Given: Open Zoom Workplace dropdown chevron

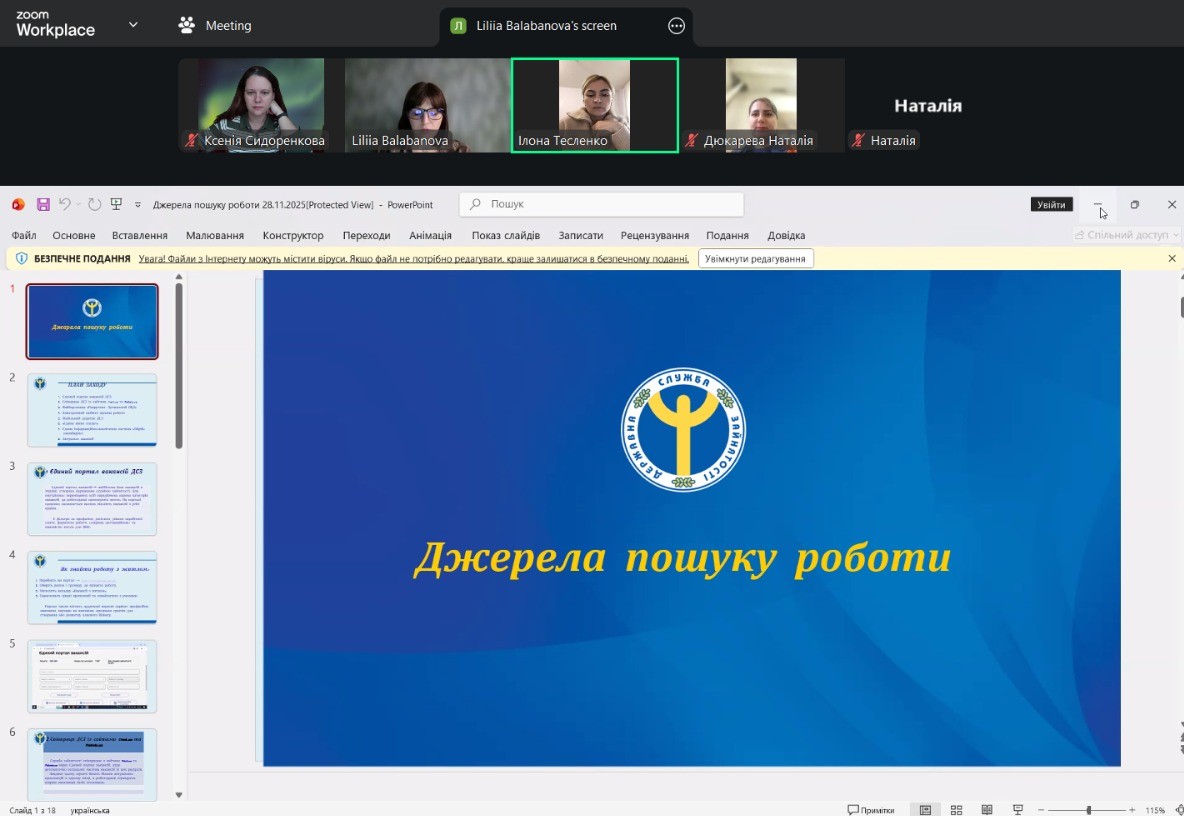Looking at the screenshot, I should point(133,25).
